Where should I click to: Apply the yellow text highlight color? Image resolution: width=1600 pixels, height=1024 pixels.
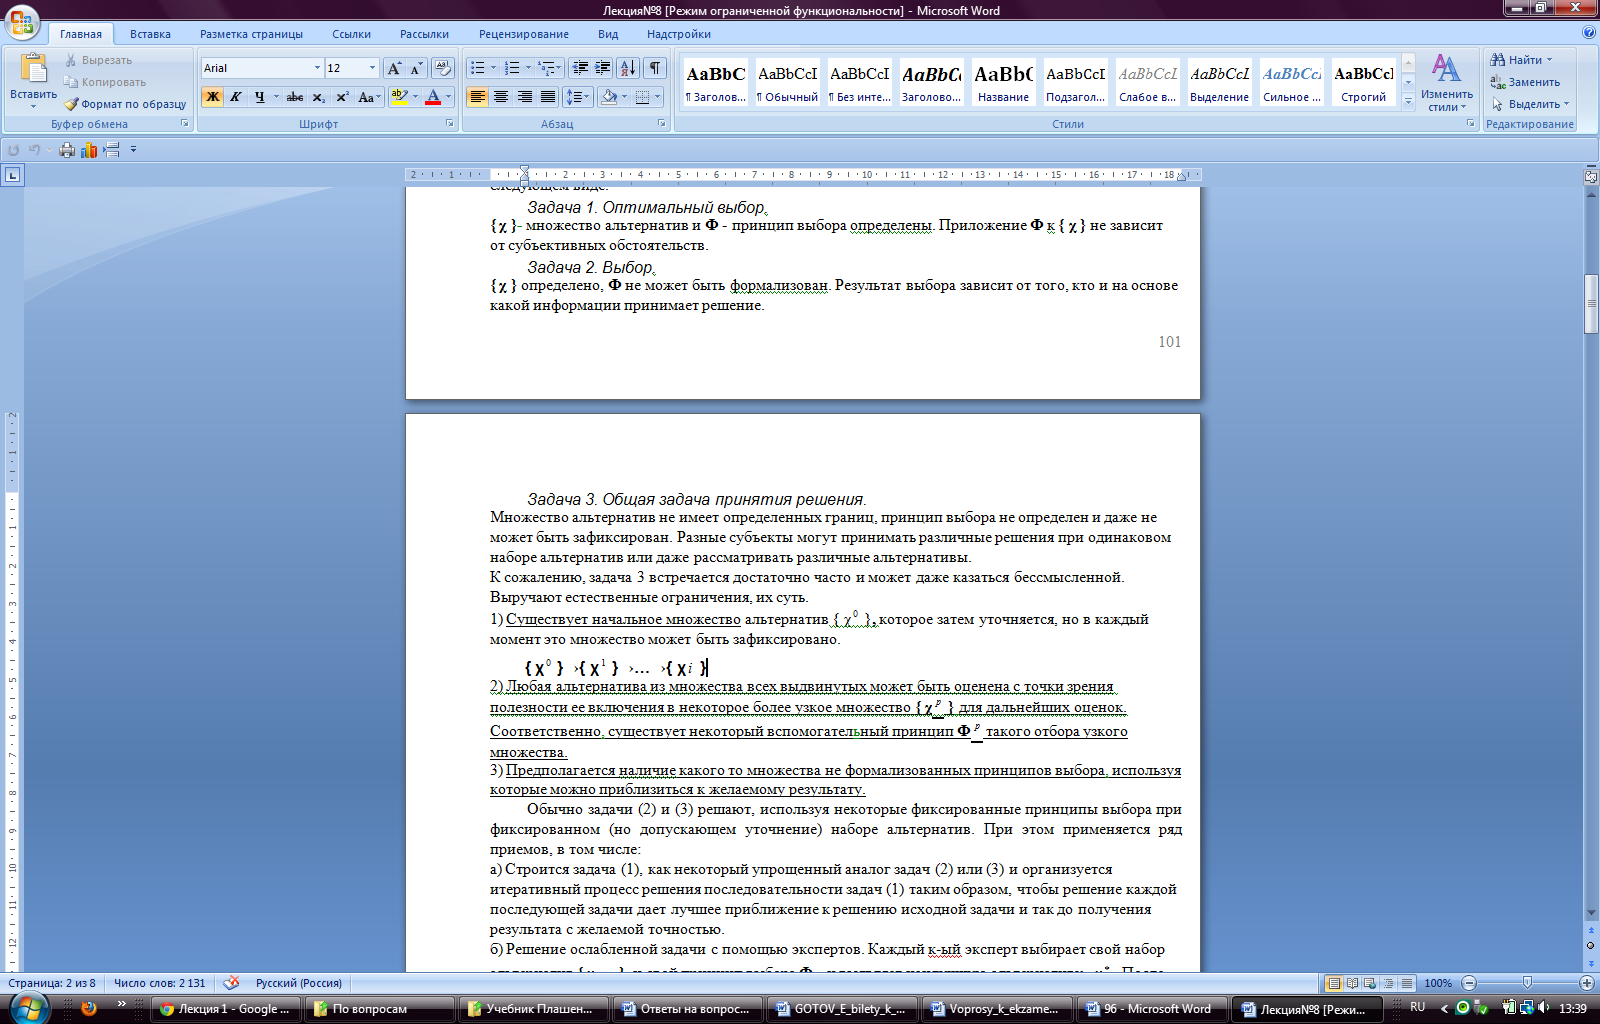(x=399, y=97)
